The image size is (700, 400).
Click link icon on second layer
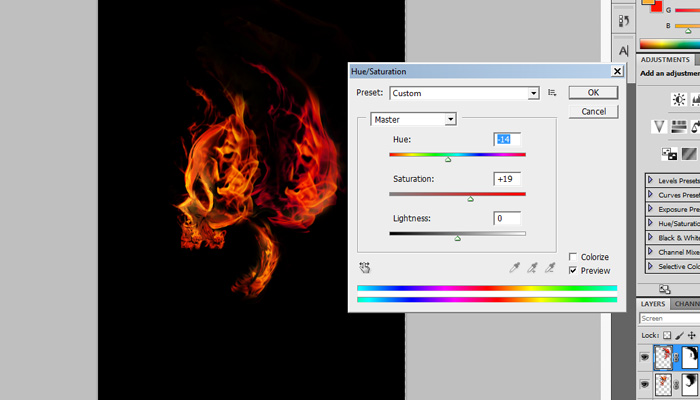[x=676, y=385]
